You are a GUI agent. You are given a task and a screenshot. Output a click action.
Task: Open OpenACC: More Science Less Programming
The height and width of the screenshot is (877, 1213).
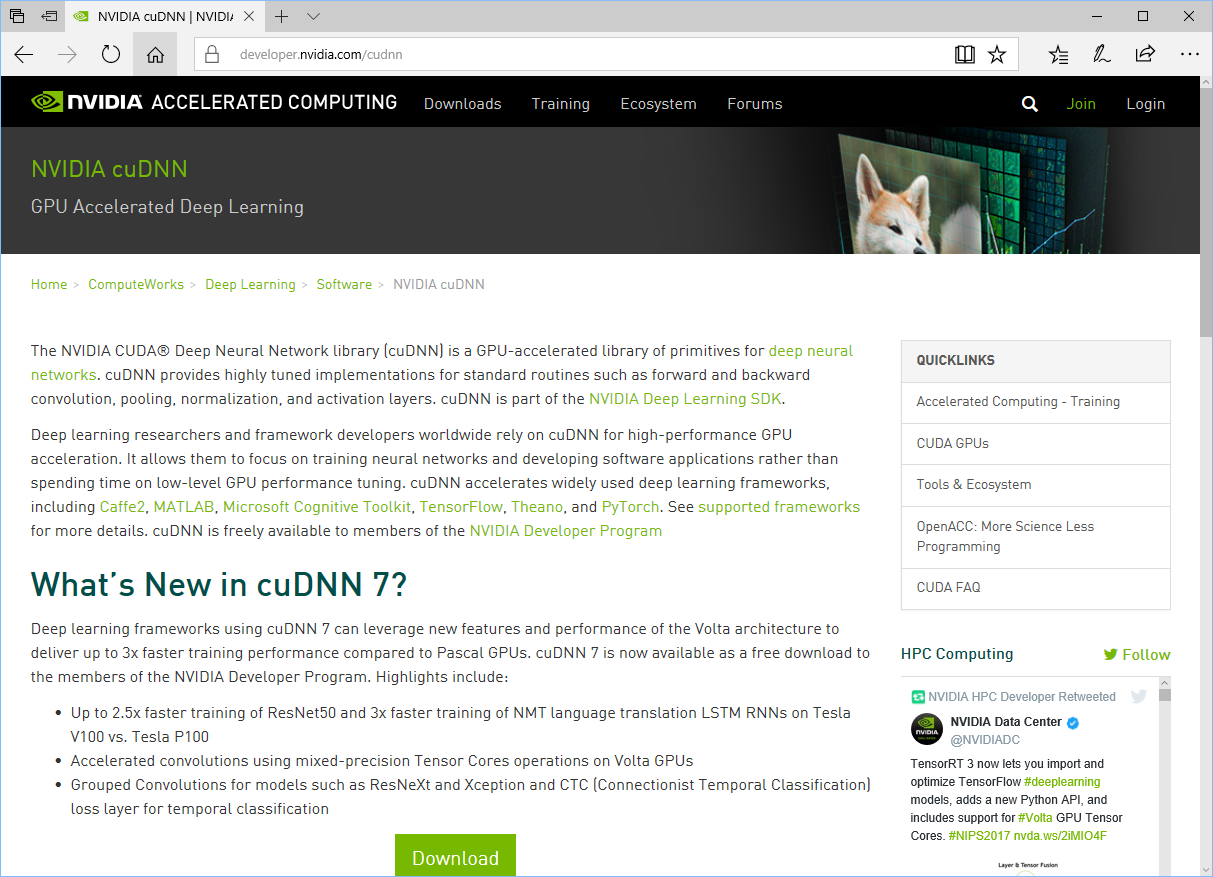tap(1005, 536)
